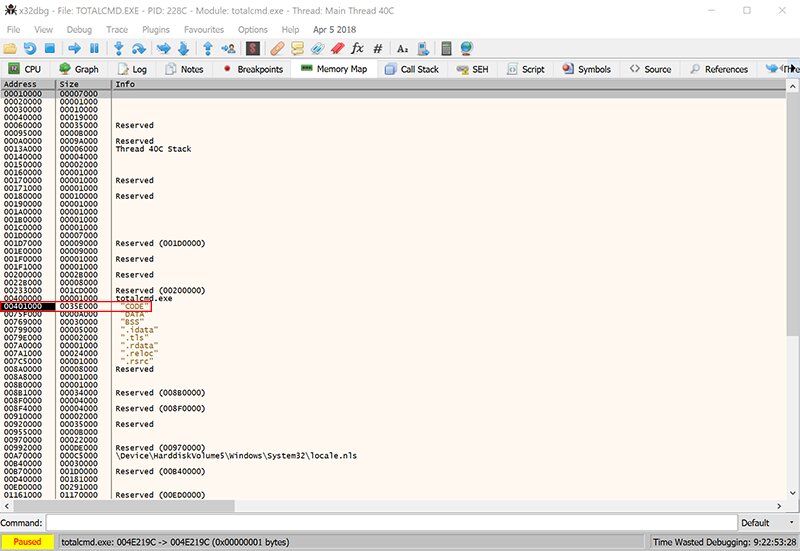Click the Command input field

click(391, 522)
